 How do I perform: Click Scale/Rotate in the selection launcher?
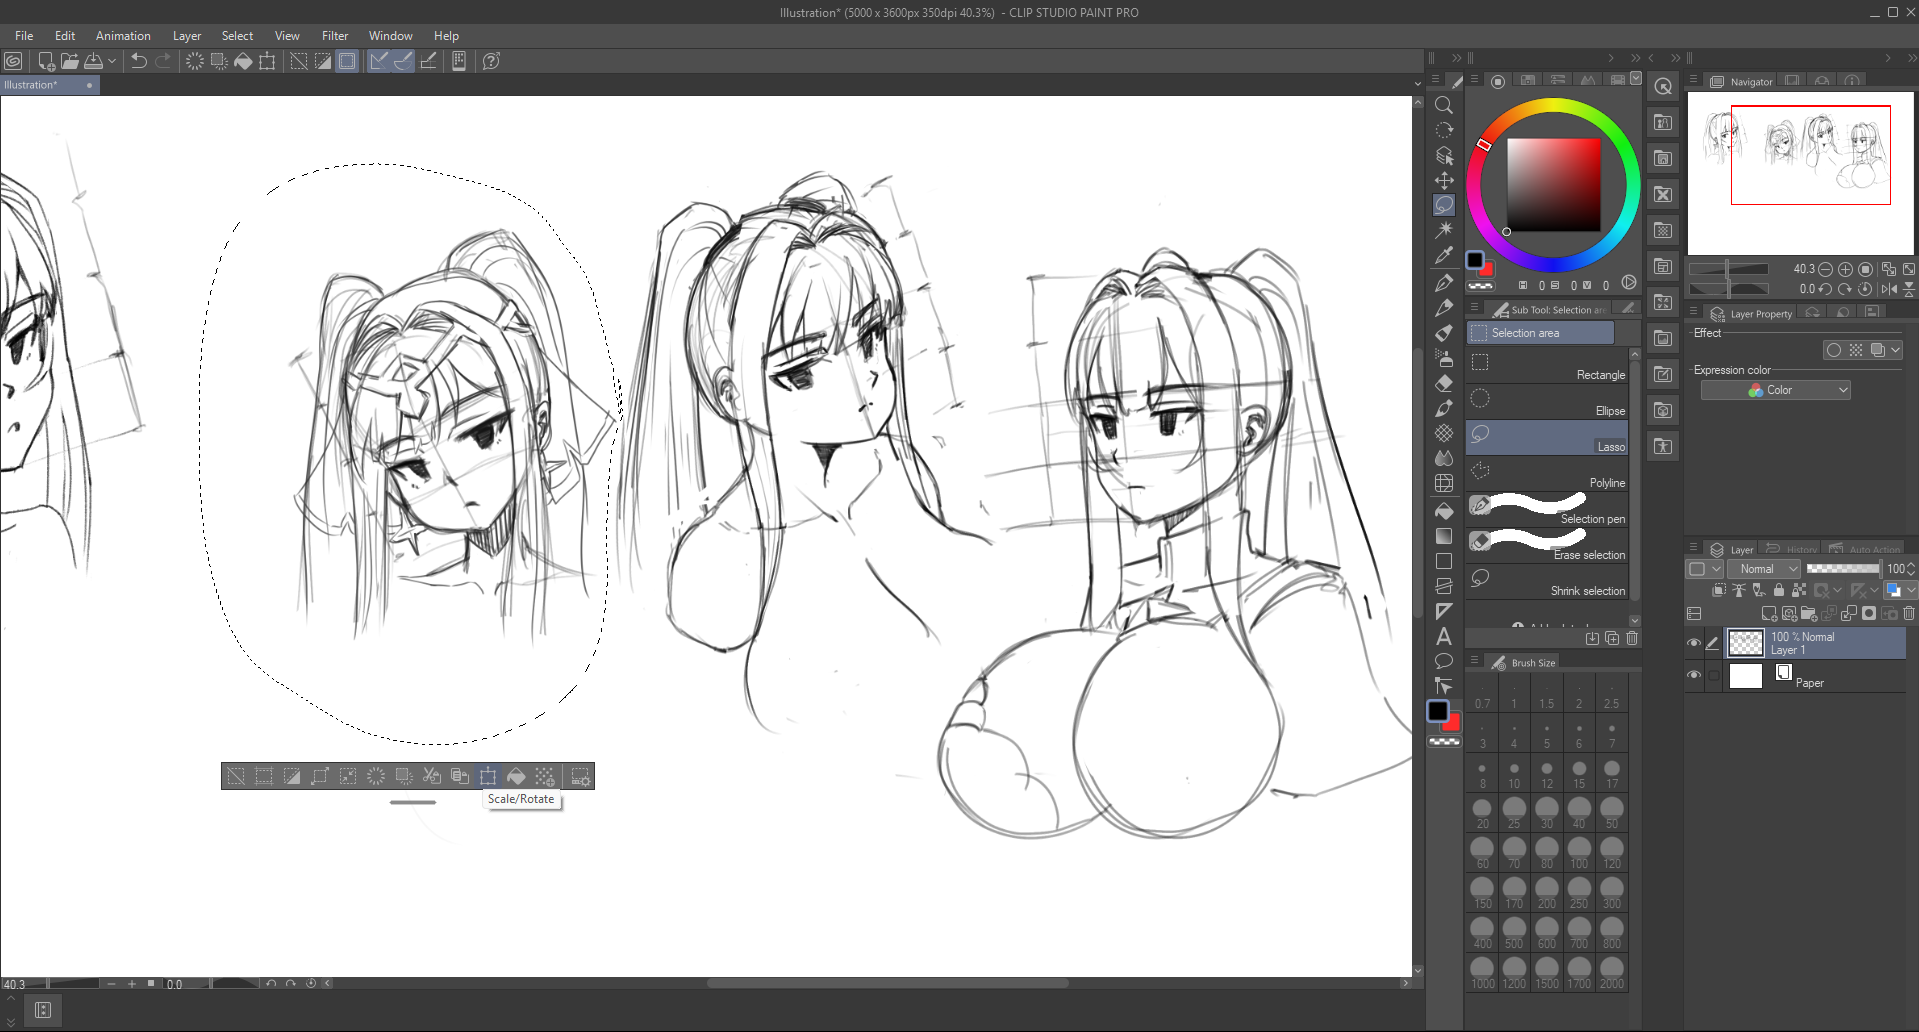click(x=488, y=776)
